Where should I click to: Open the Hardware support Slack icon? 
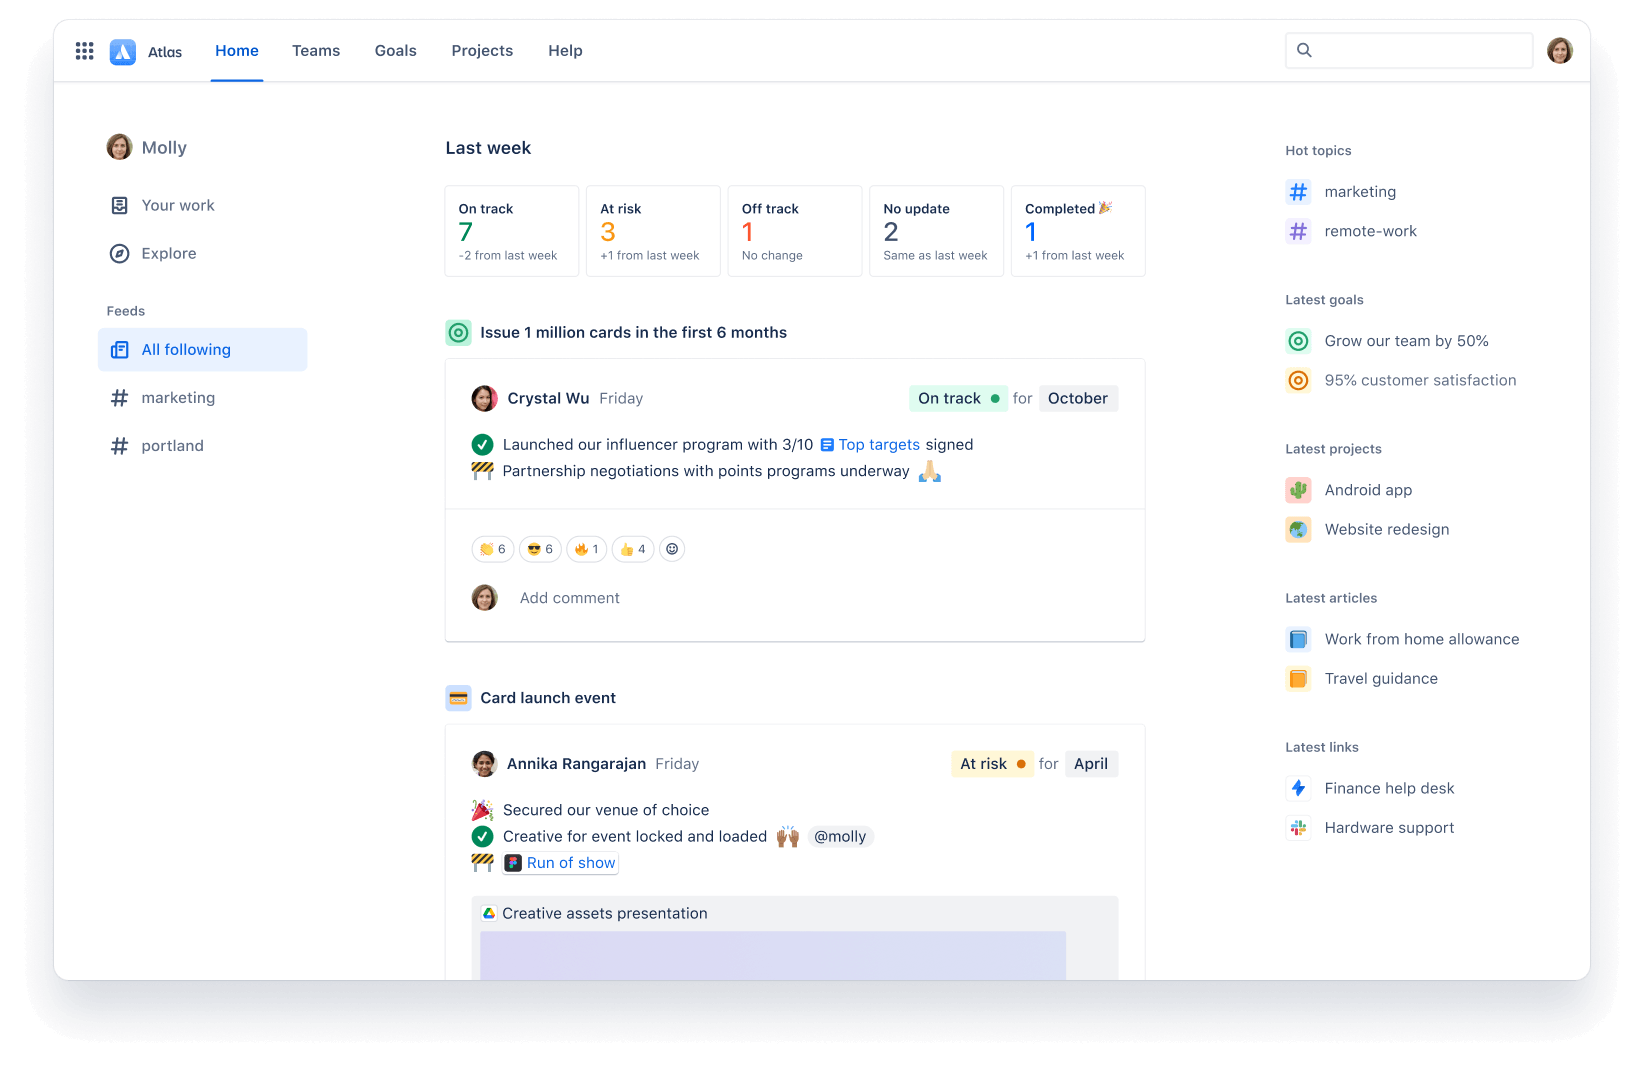(1298, 828)
